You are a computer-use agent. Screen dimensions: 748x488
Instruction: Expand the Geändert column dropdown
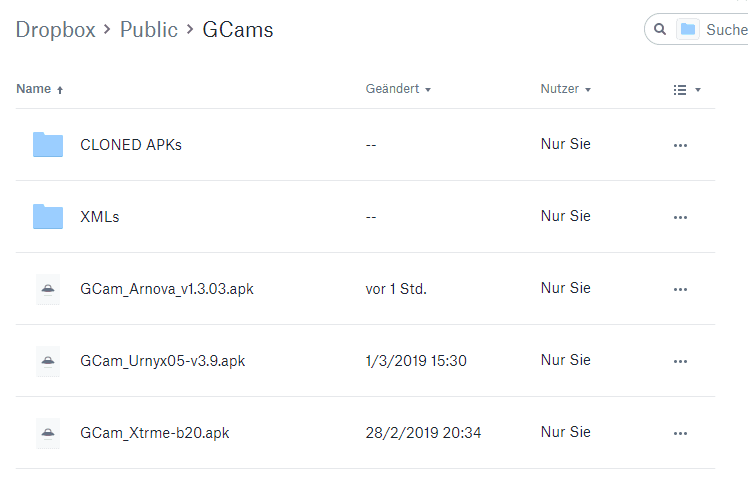398,89
